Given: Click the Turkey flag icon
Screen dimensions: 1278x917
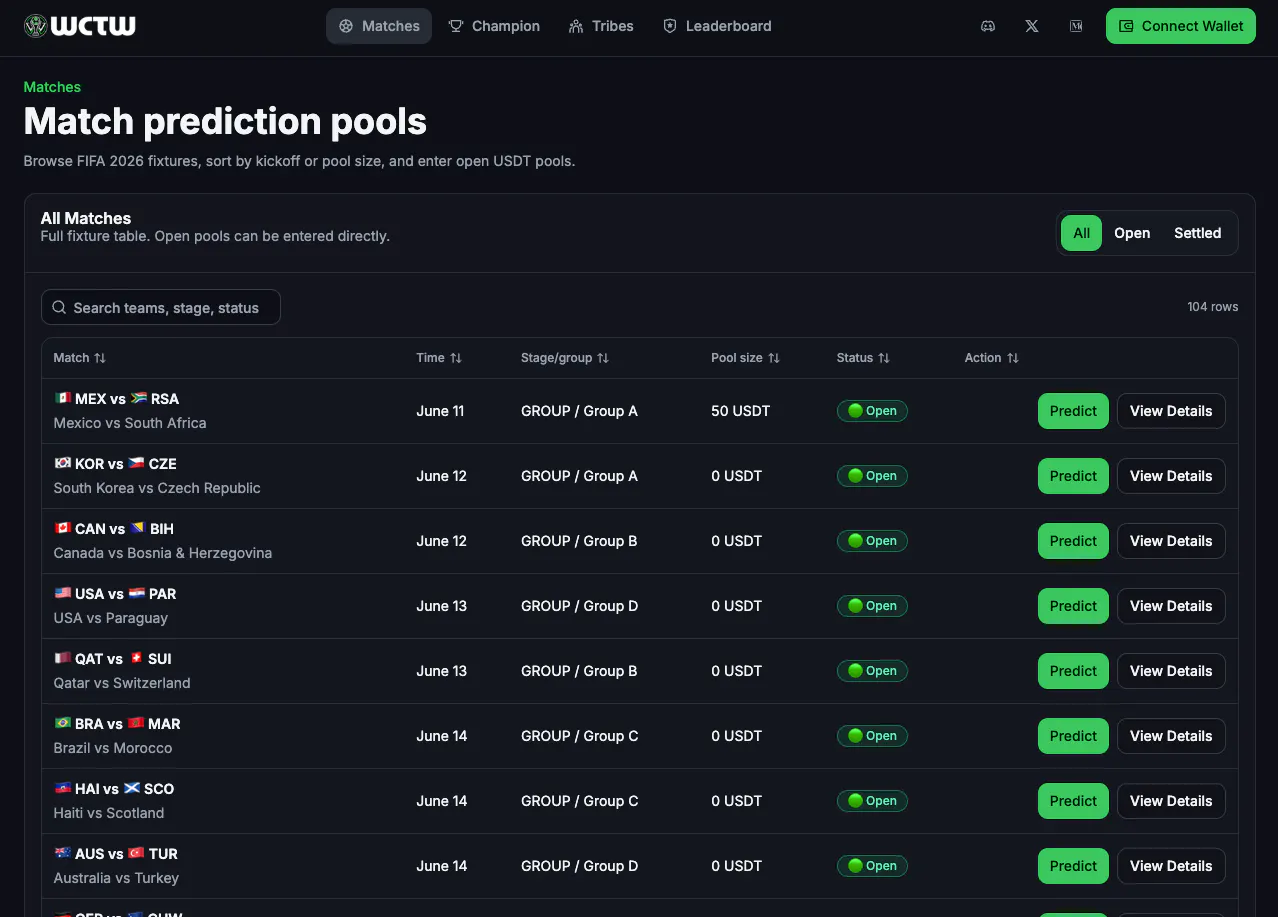Looking at the screenshot, I should tap(136, 853).
